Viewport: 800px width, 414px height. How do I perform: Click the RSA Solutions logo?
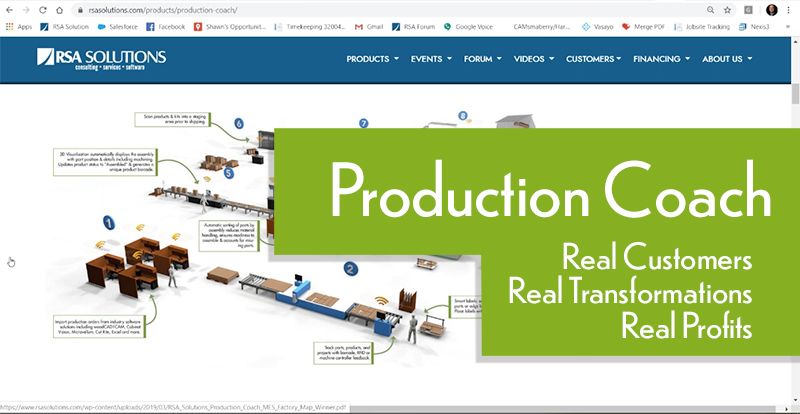[x=101, y=59]
